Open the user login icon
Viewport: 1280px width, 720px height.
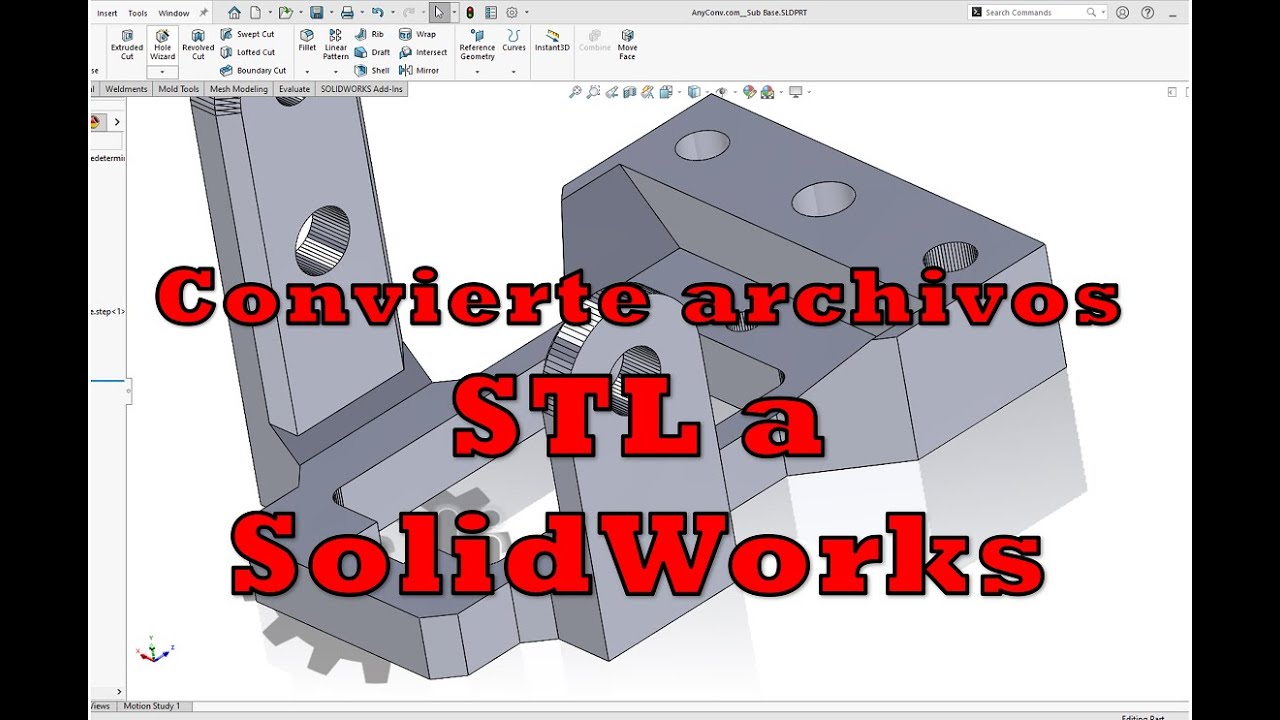point(1122,12)
